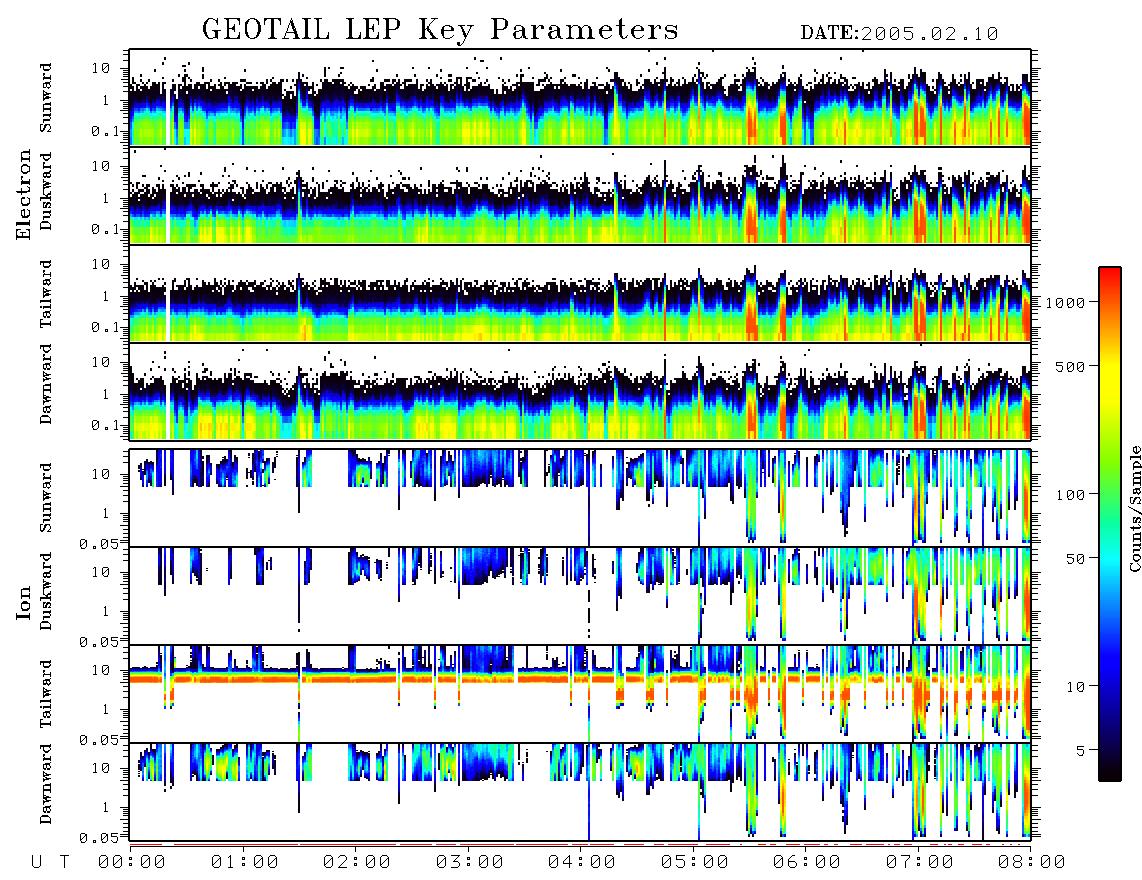The image size is (1142, 880).
Task: Click the "U T" axis label
Action: pyautogui.click(x=50, y=862)
